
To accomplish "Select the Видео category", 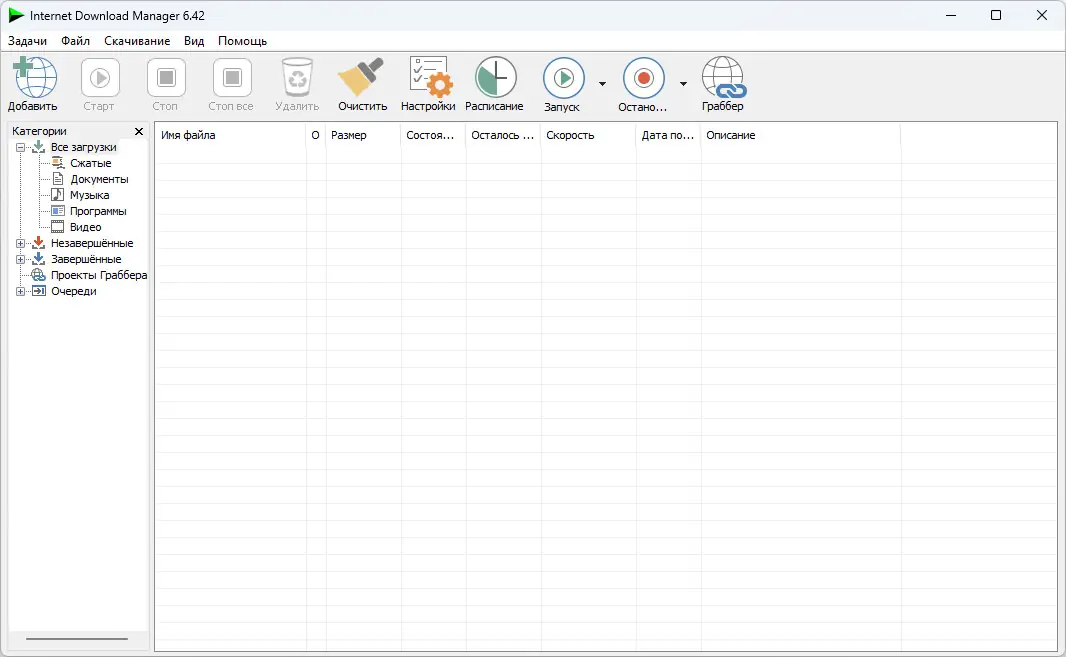I will pos(86,227).
